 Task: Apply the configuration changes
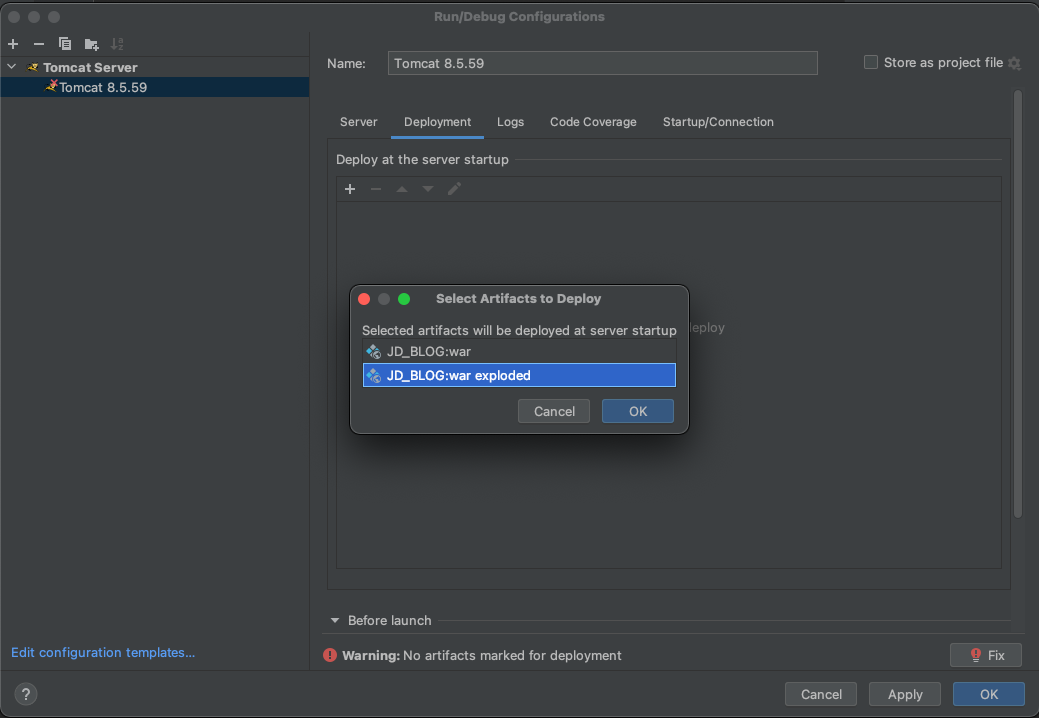click(904, 694)
